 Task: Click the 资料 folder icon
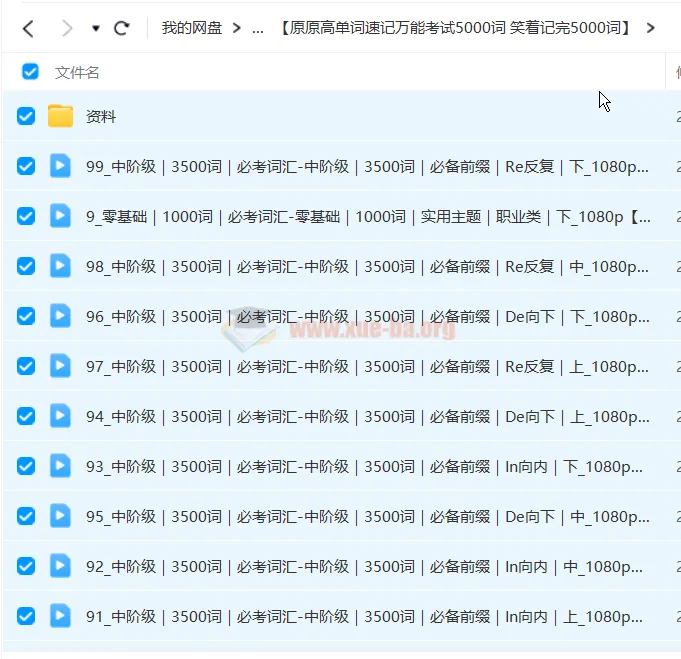point(61,116)
